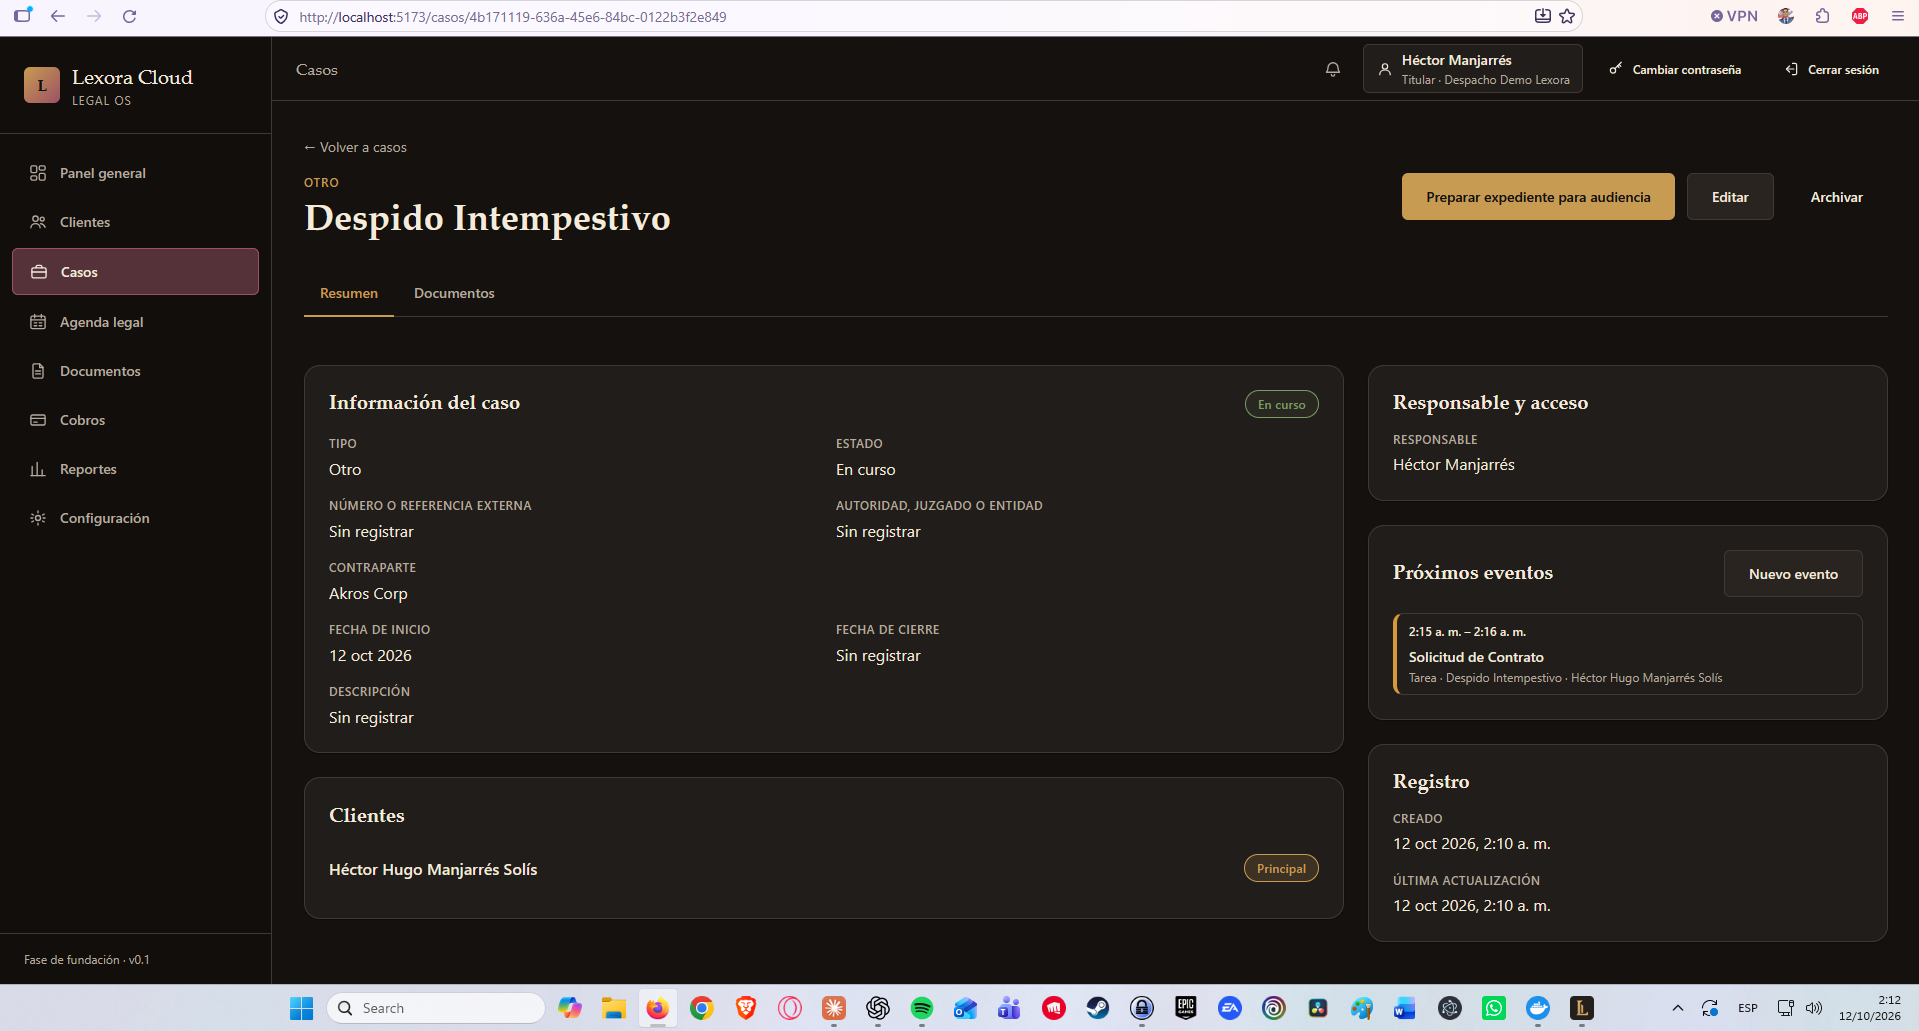Image resolution: width=1919 pixels, height=1031 pixels.
Task: Open the browser extensions puzzle icon
Action: pyautogui.click(x=1823, y=16)
